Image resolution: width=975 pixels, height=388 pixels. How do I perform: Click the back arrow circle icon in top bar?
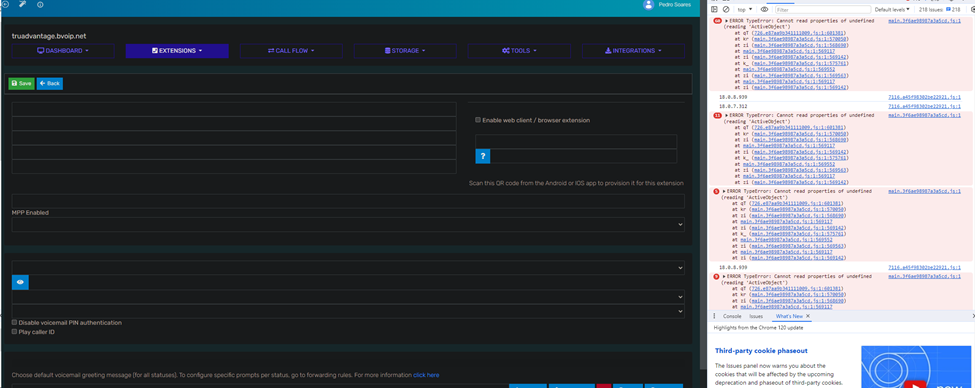pos(5,4)
